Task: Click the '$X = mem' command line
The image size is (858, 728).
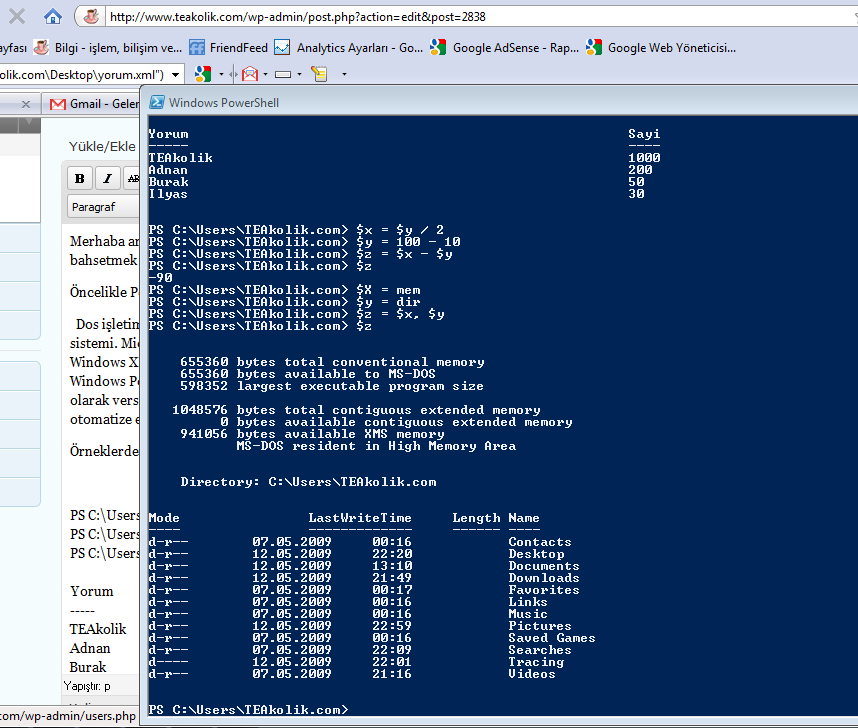Action: click(285, 290)
